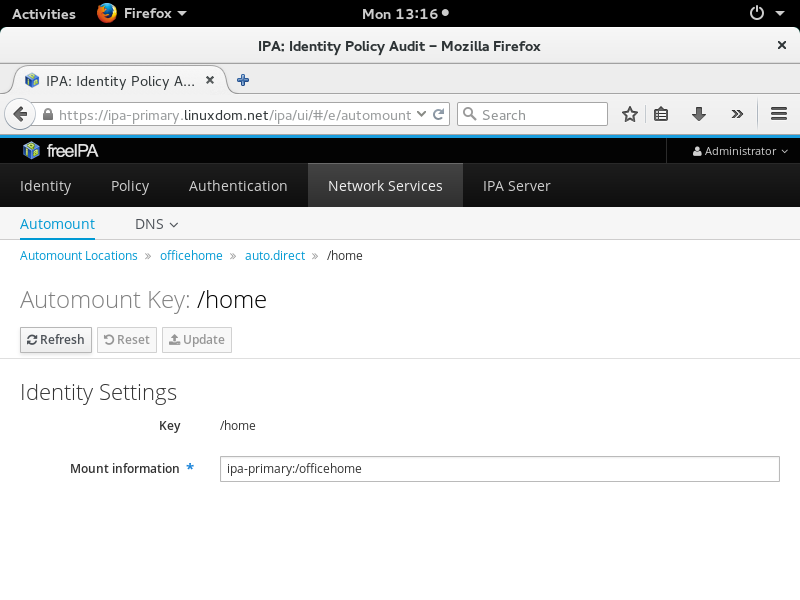800x600 pixels.
Task: Click the bookmark star icon
Action: (x=630, y=115)
